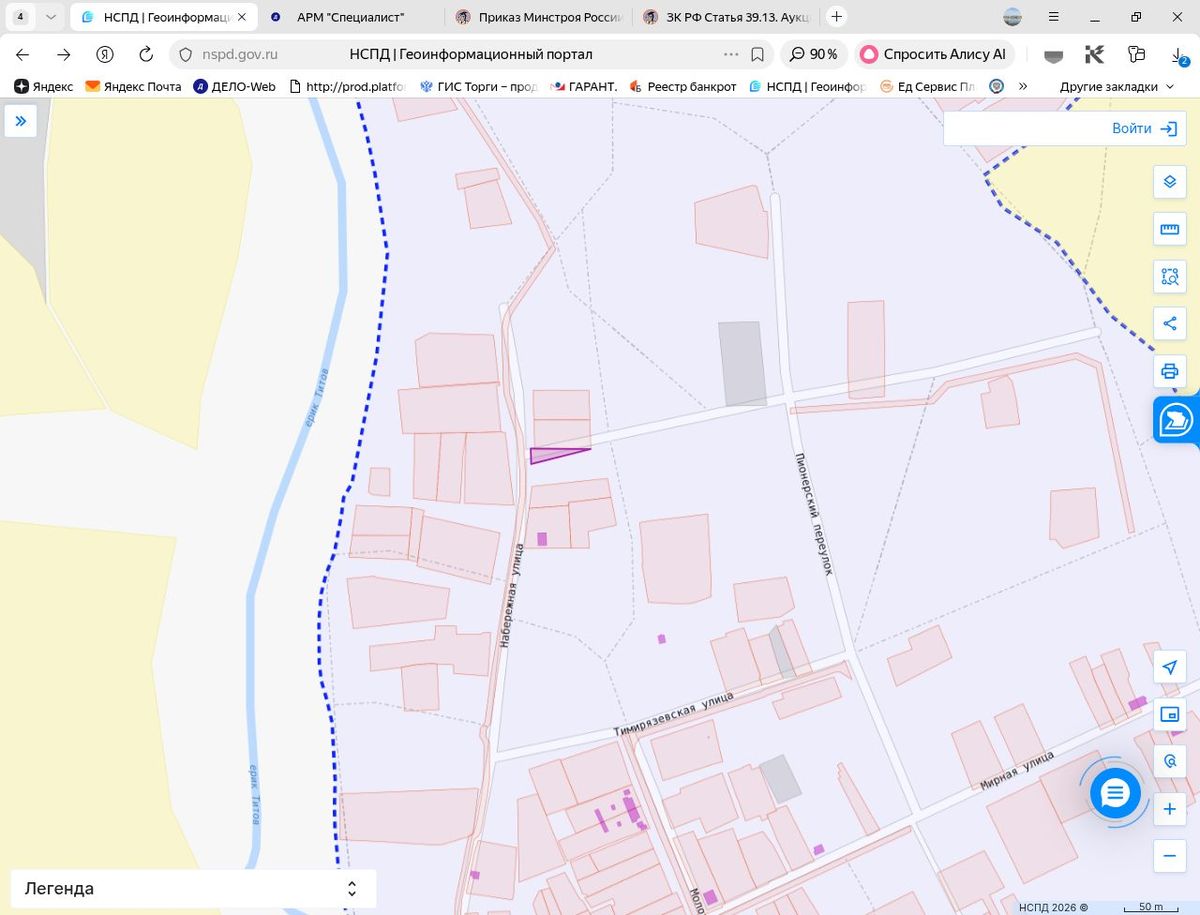Zoom out the map with minus
This screenshot has width=1200, height=915.
1169,856
